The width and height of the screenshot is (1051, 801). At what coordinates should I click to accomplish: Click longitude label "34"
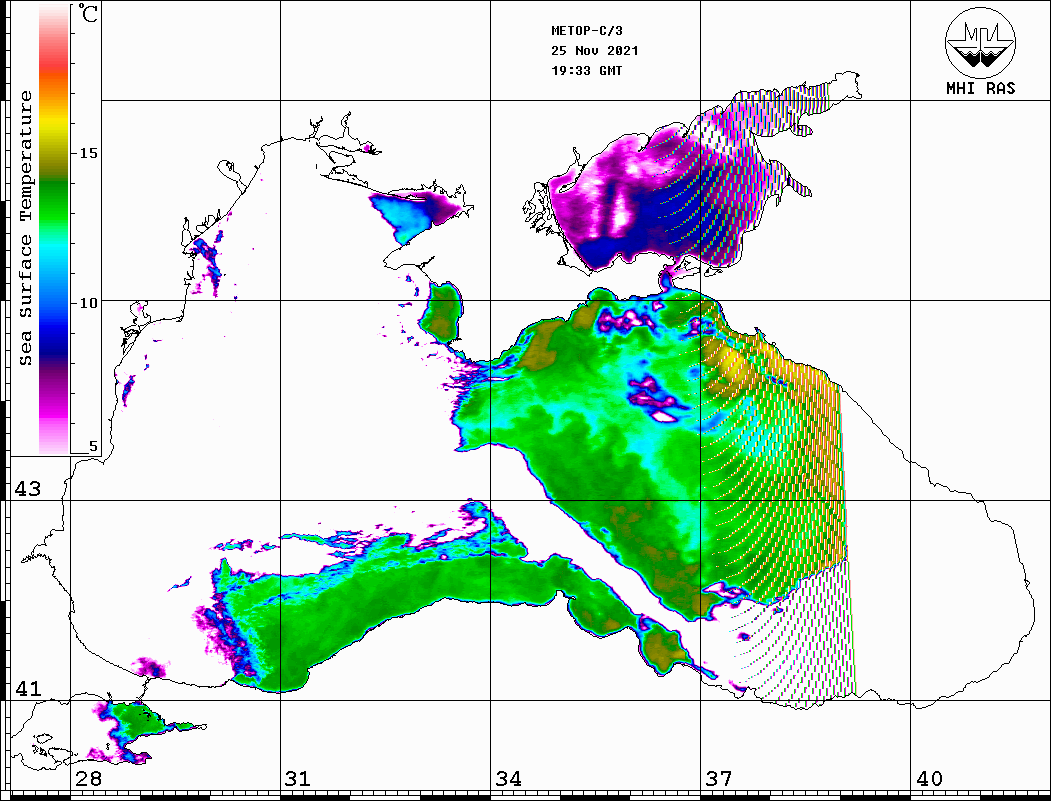508,778
